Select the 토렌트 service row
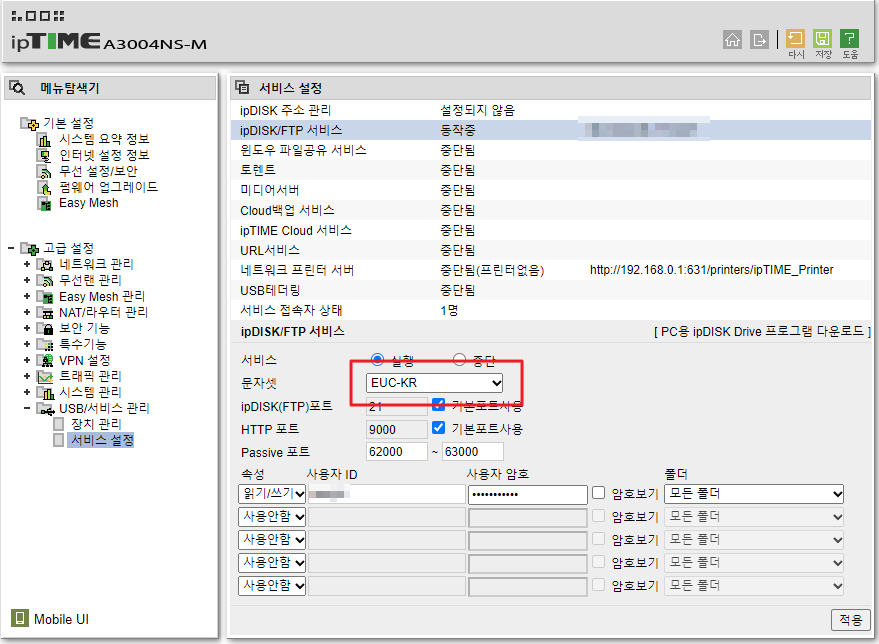 tap(550, 170)
